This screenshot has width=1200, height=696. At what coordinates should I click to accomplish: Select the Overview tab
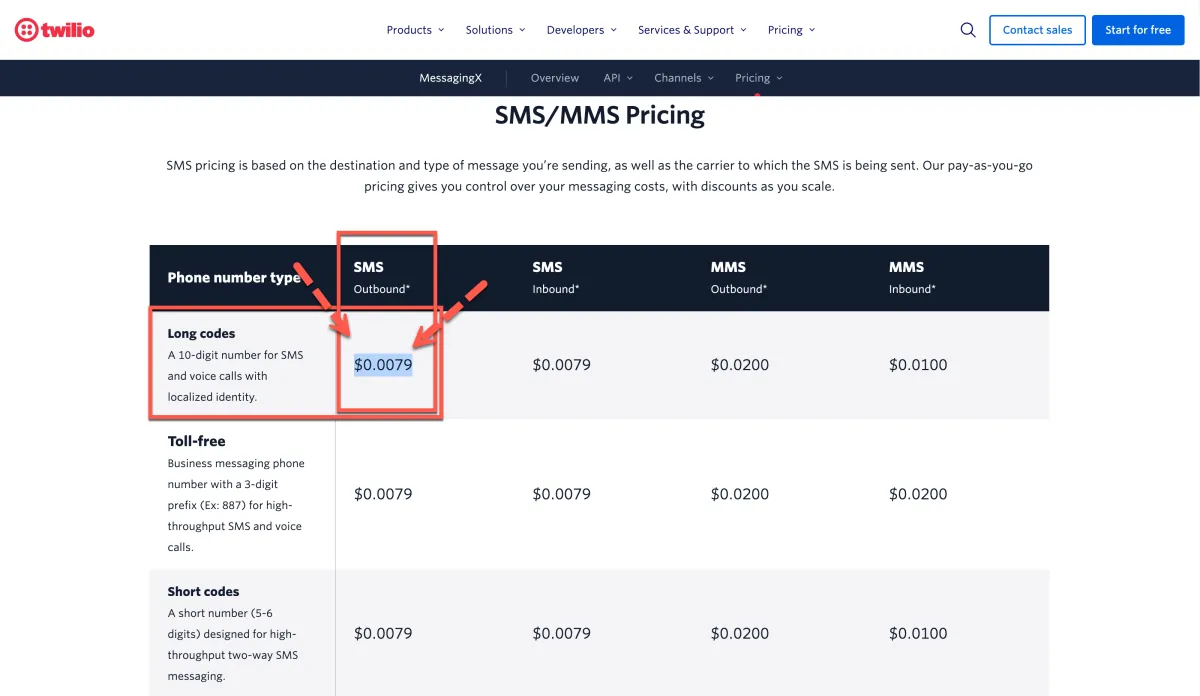pos(555,78)
